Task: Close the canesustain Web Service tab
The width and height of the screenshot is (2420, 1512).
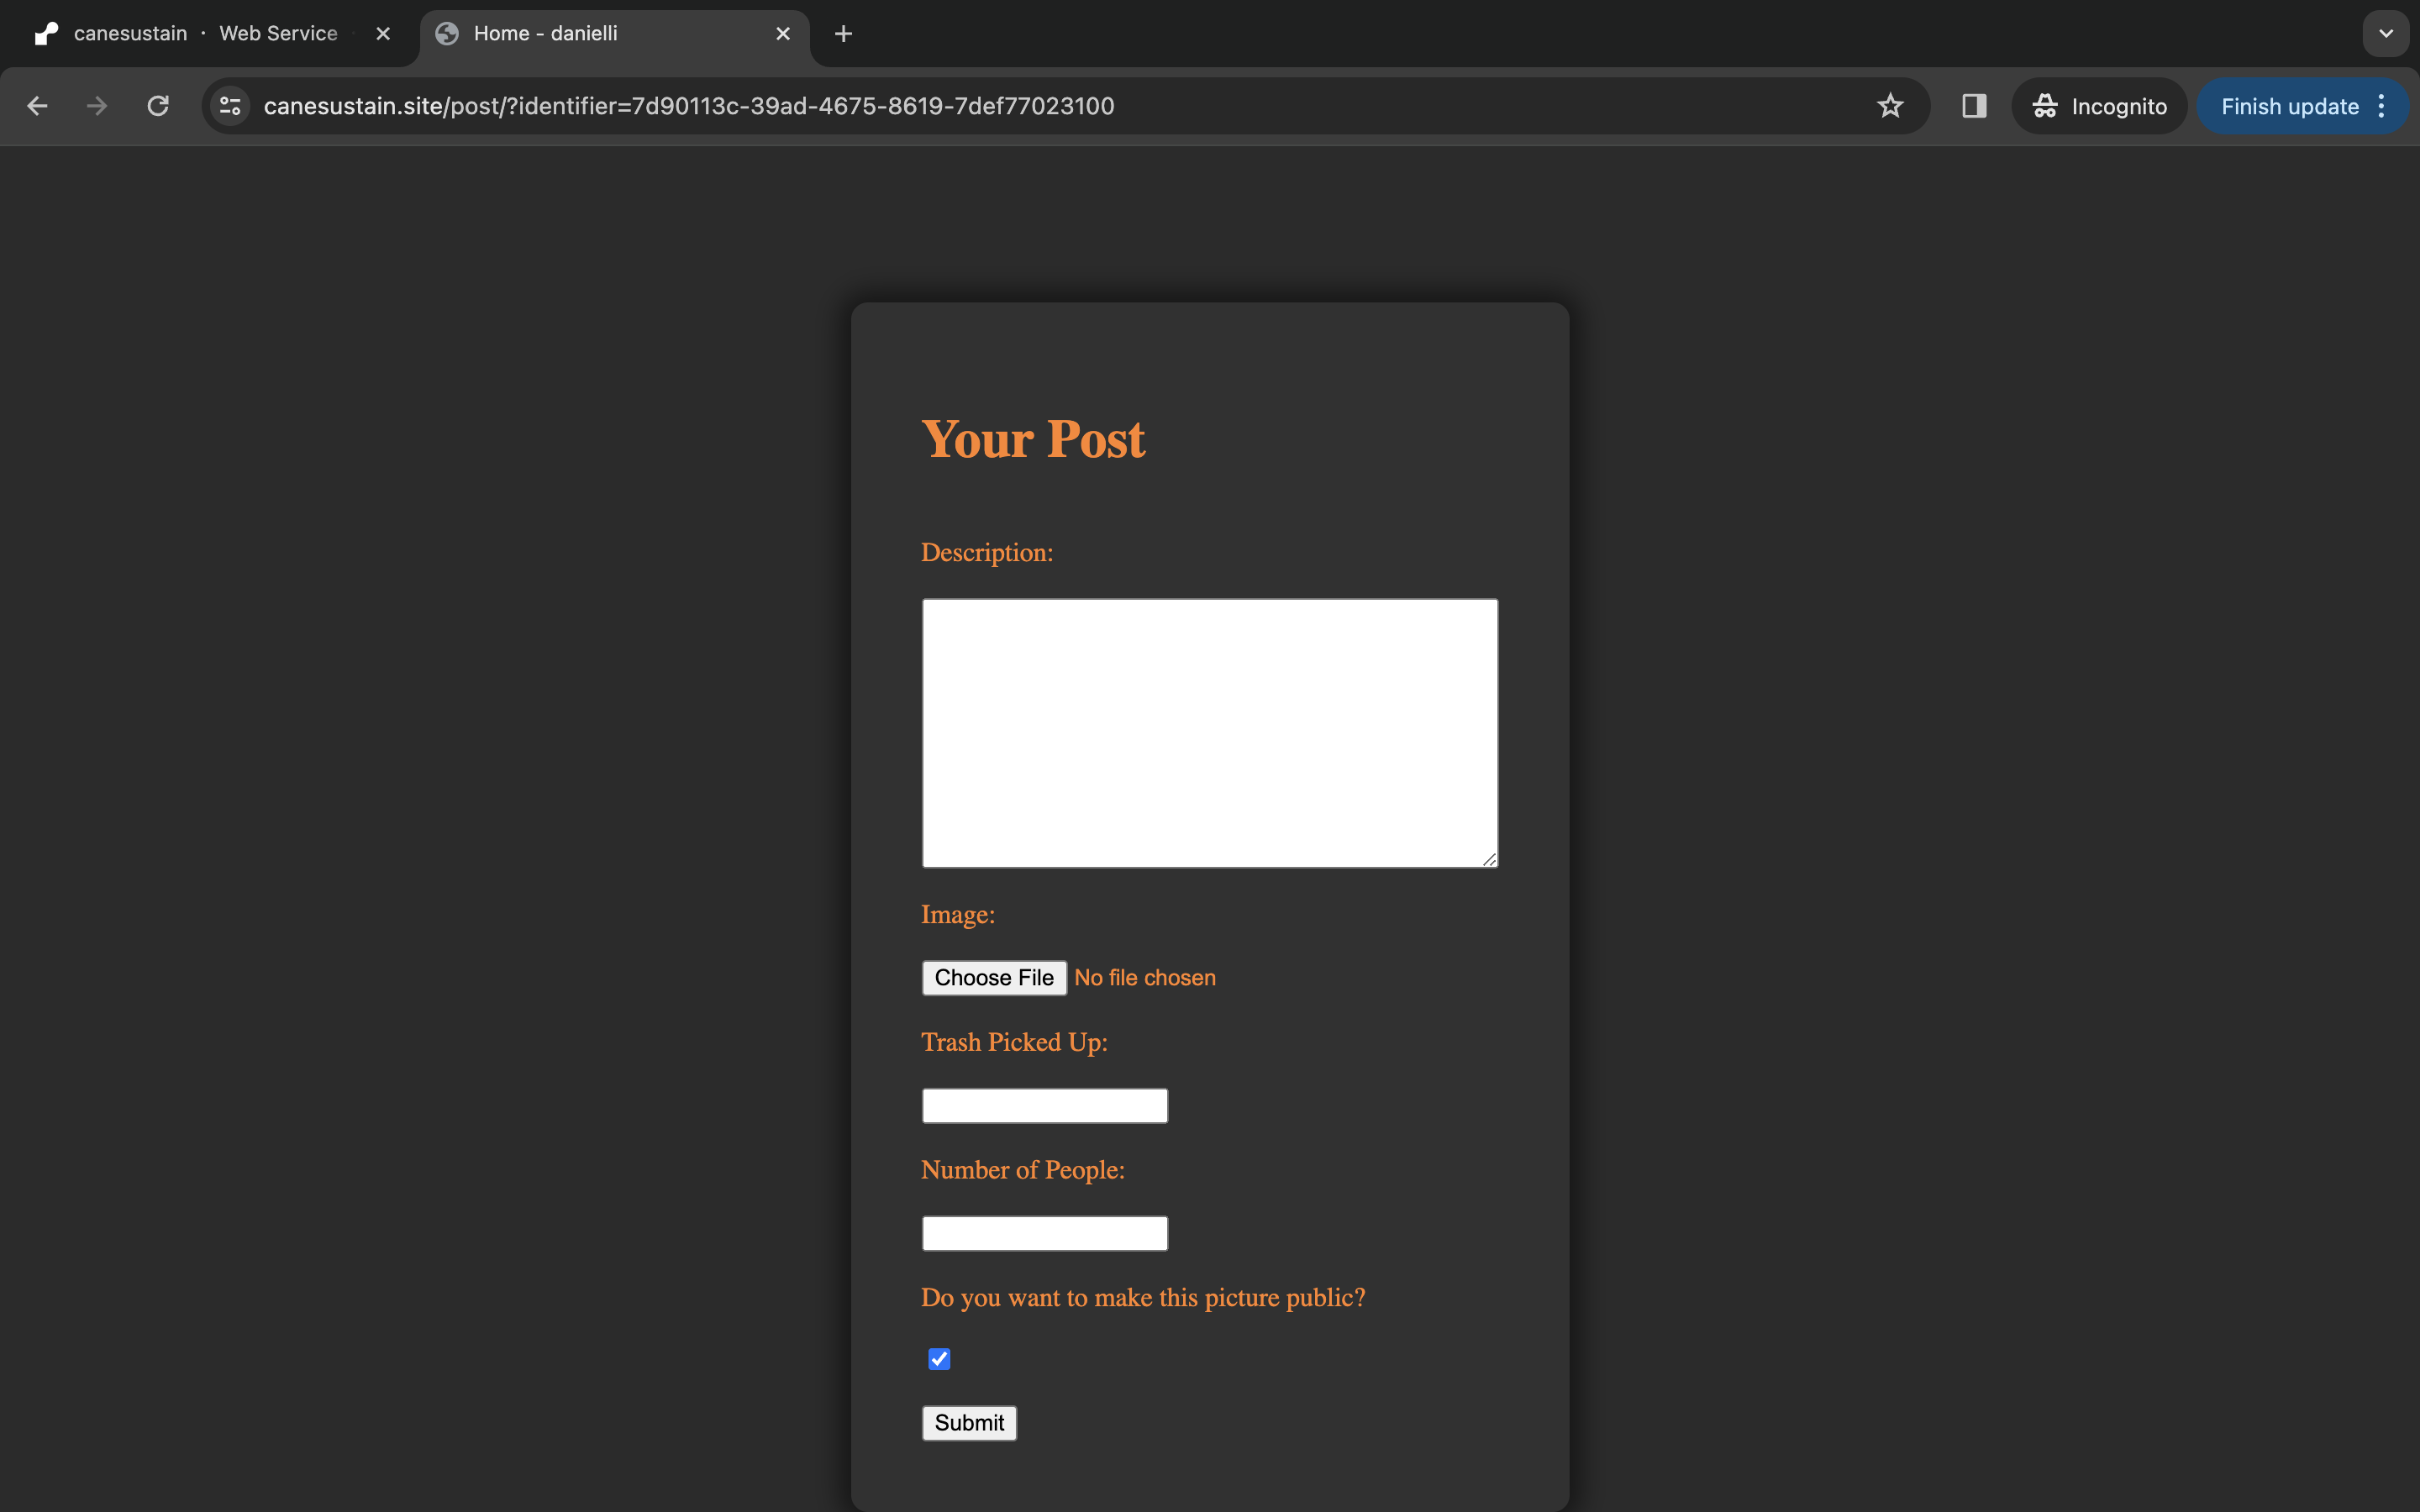Action: 383,34
